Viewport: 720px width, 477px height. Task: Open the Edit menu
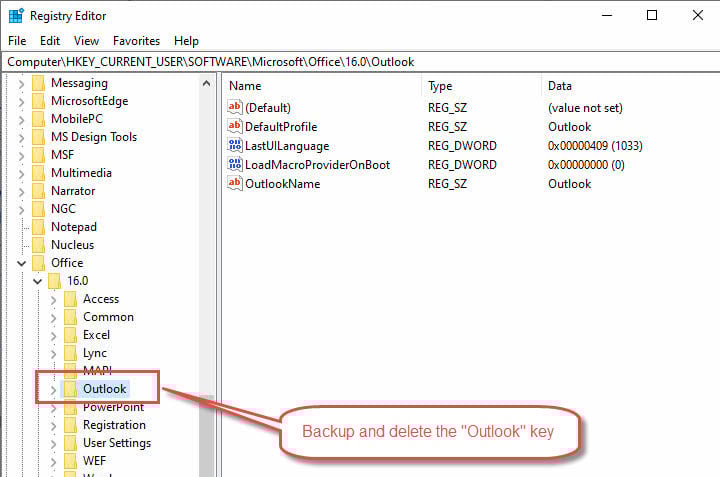(x=50, y=41)
